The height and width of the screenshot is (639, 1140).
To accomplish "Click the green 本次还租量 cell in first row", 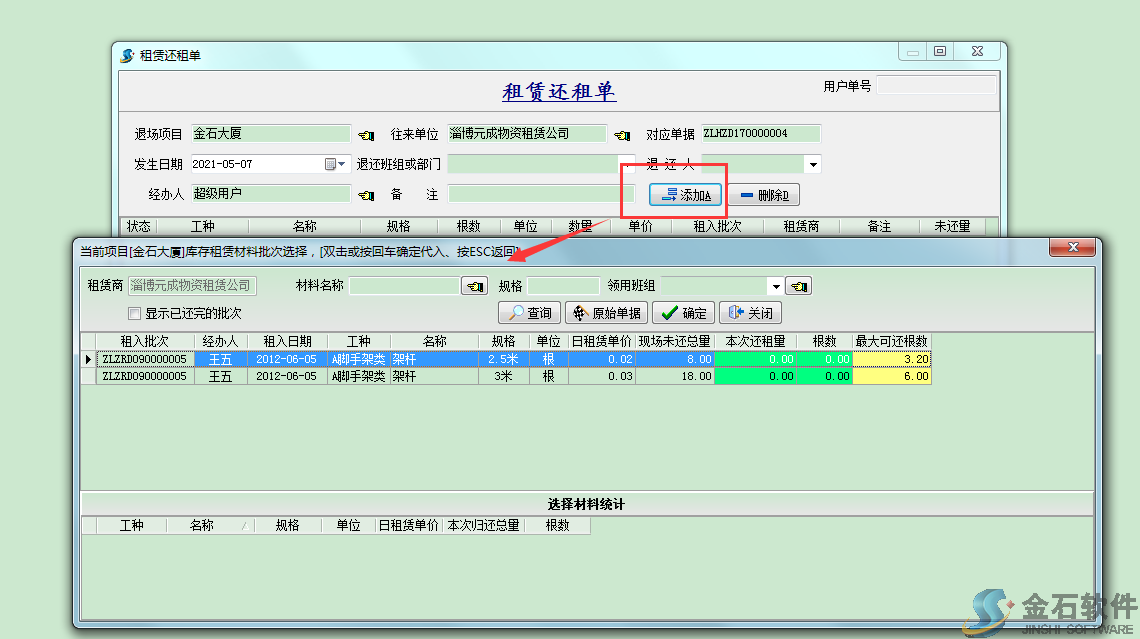I will pyautogui.click(x=755, y=359).
